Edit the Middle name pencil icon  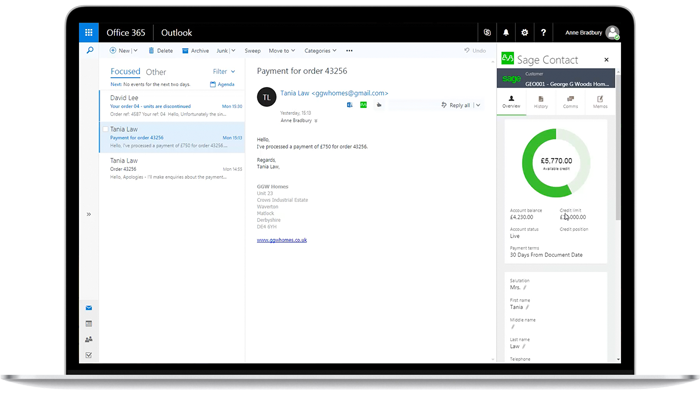pyautogui.click(x=512, y=327)
